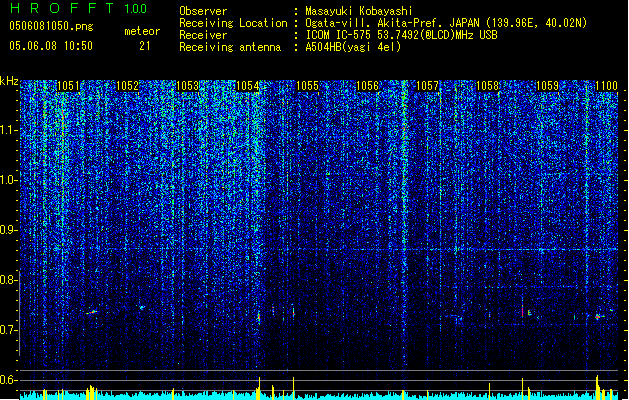Click the red echo streak after 1058
The image size is (629, 400).
(x=522, y=311)
